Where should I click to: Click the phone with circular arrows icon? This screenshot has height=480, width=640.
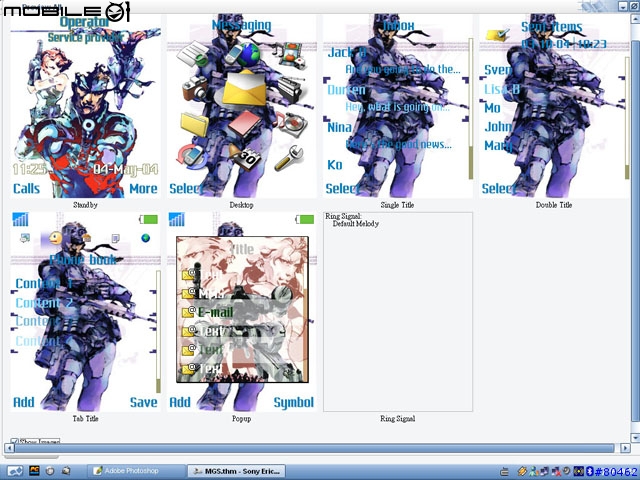(x=192, y=156)
